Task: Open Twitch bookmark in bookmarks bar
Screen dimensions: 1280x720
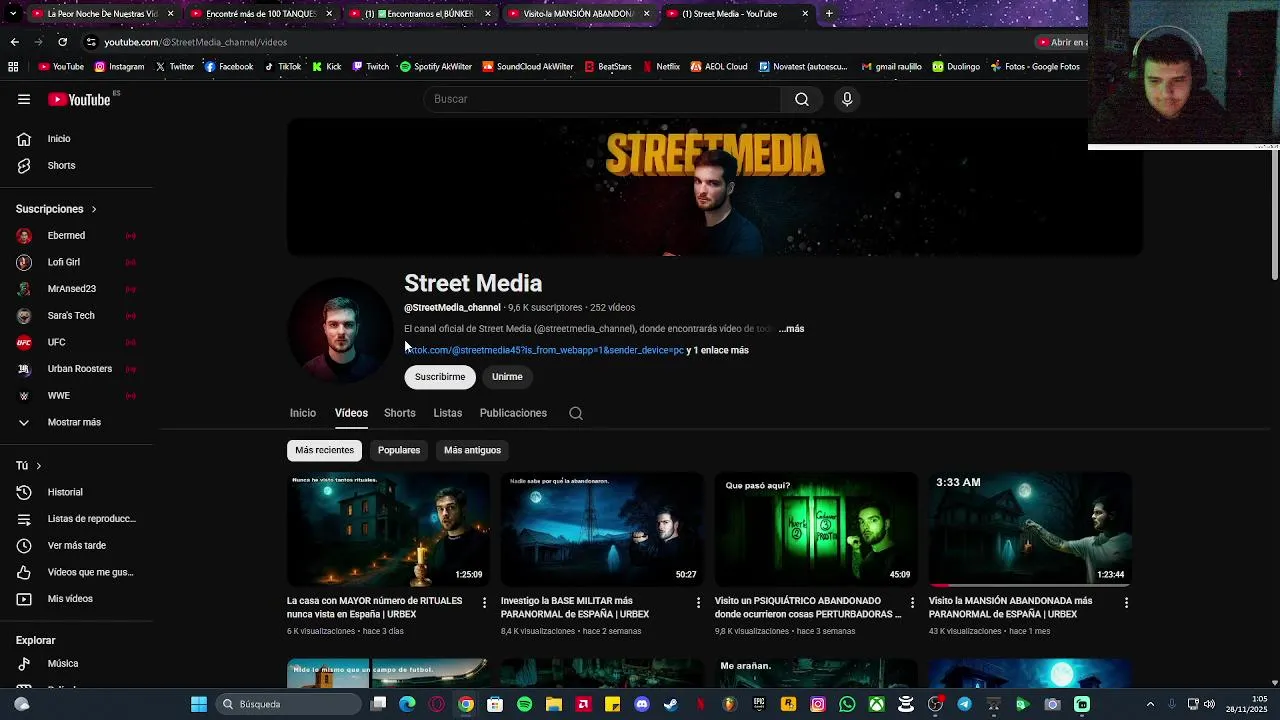Action: 370,67
